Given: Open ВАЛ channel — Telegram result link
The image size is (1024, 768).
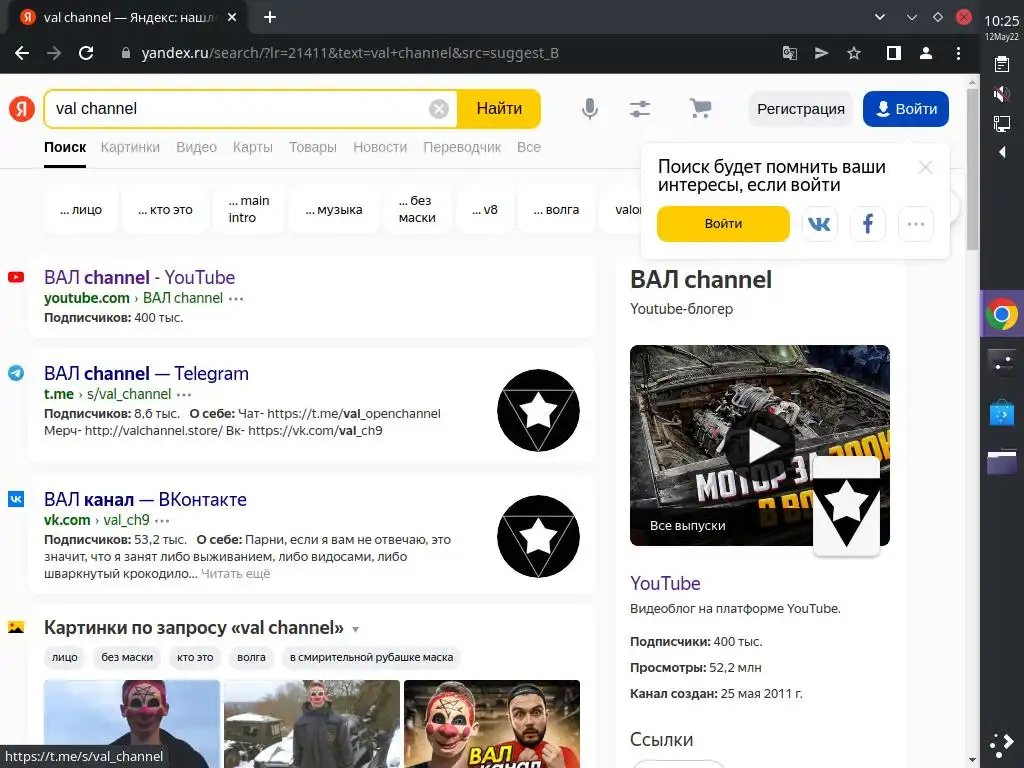Looking at the screenshot, I should pos(146,374).
